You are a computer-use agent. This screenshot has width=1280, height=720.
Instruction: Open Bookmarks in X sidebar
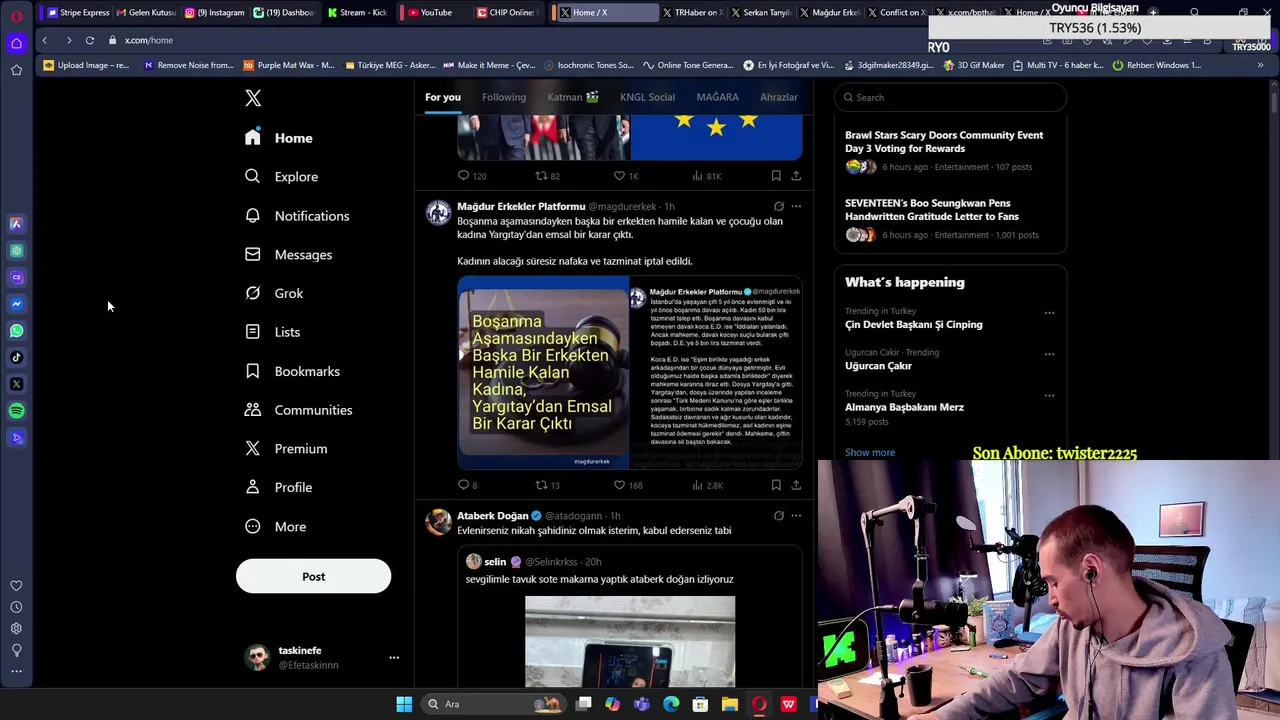(292, 371)
